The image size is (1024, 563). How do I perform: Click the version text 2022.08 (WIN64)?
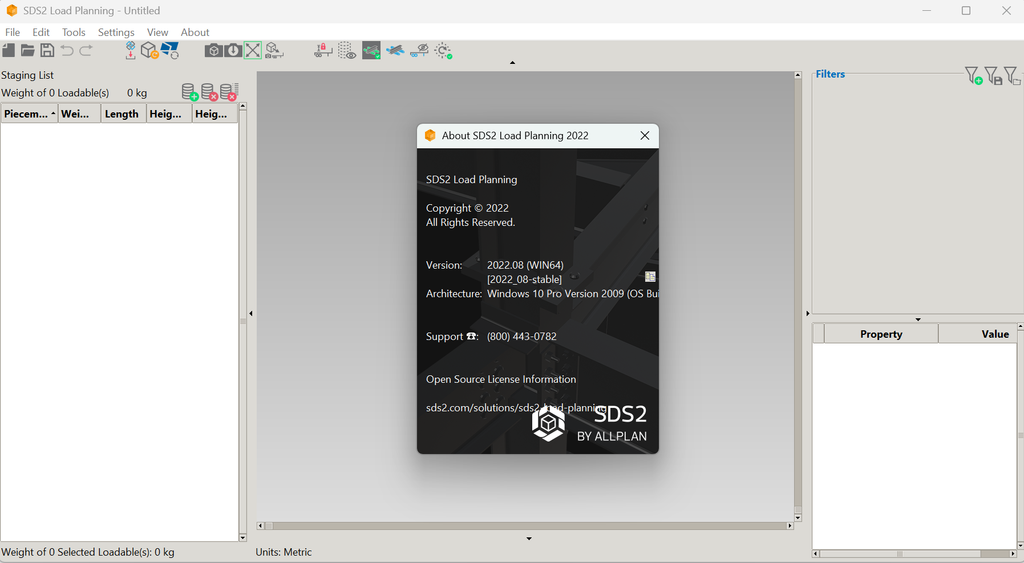pyautogui.click(x=525, y=265)
